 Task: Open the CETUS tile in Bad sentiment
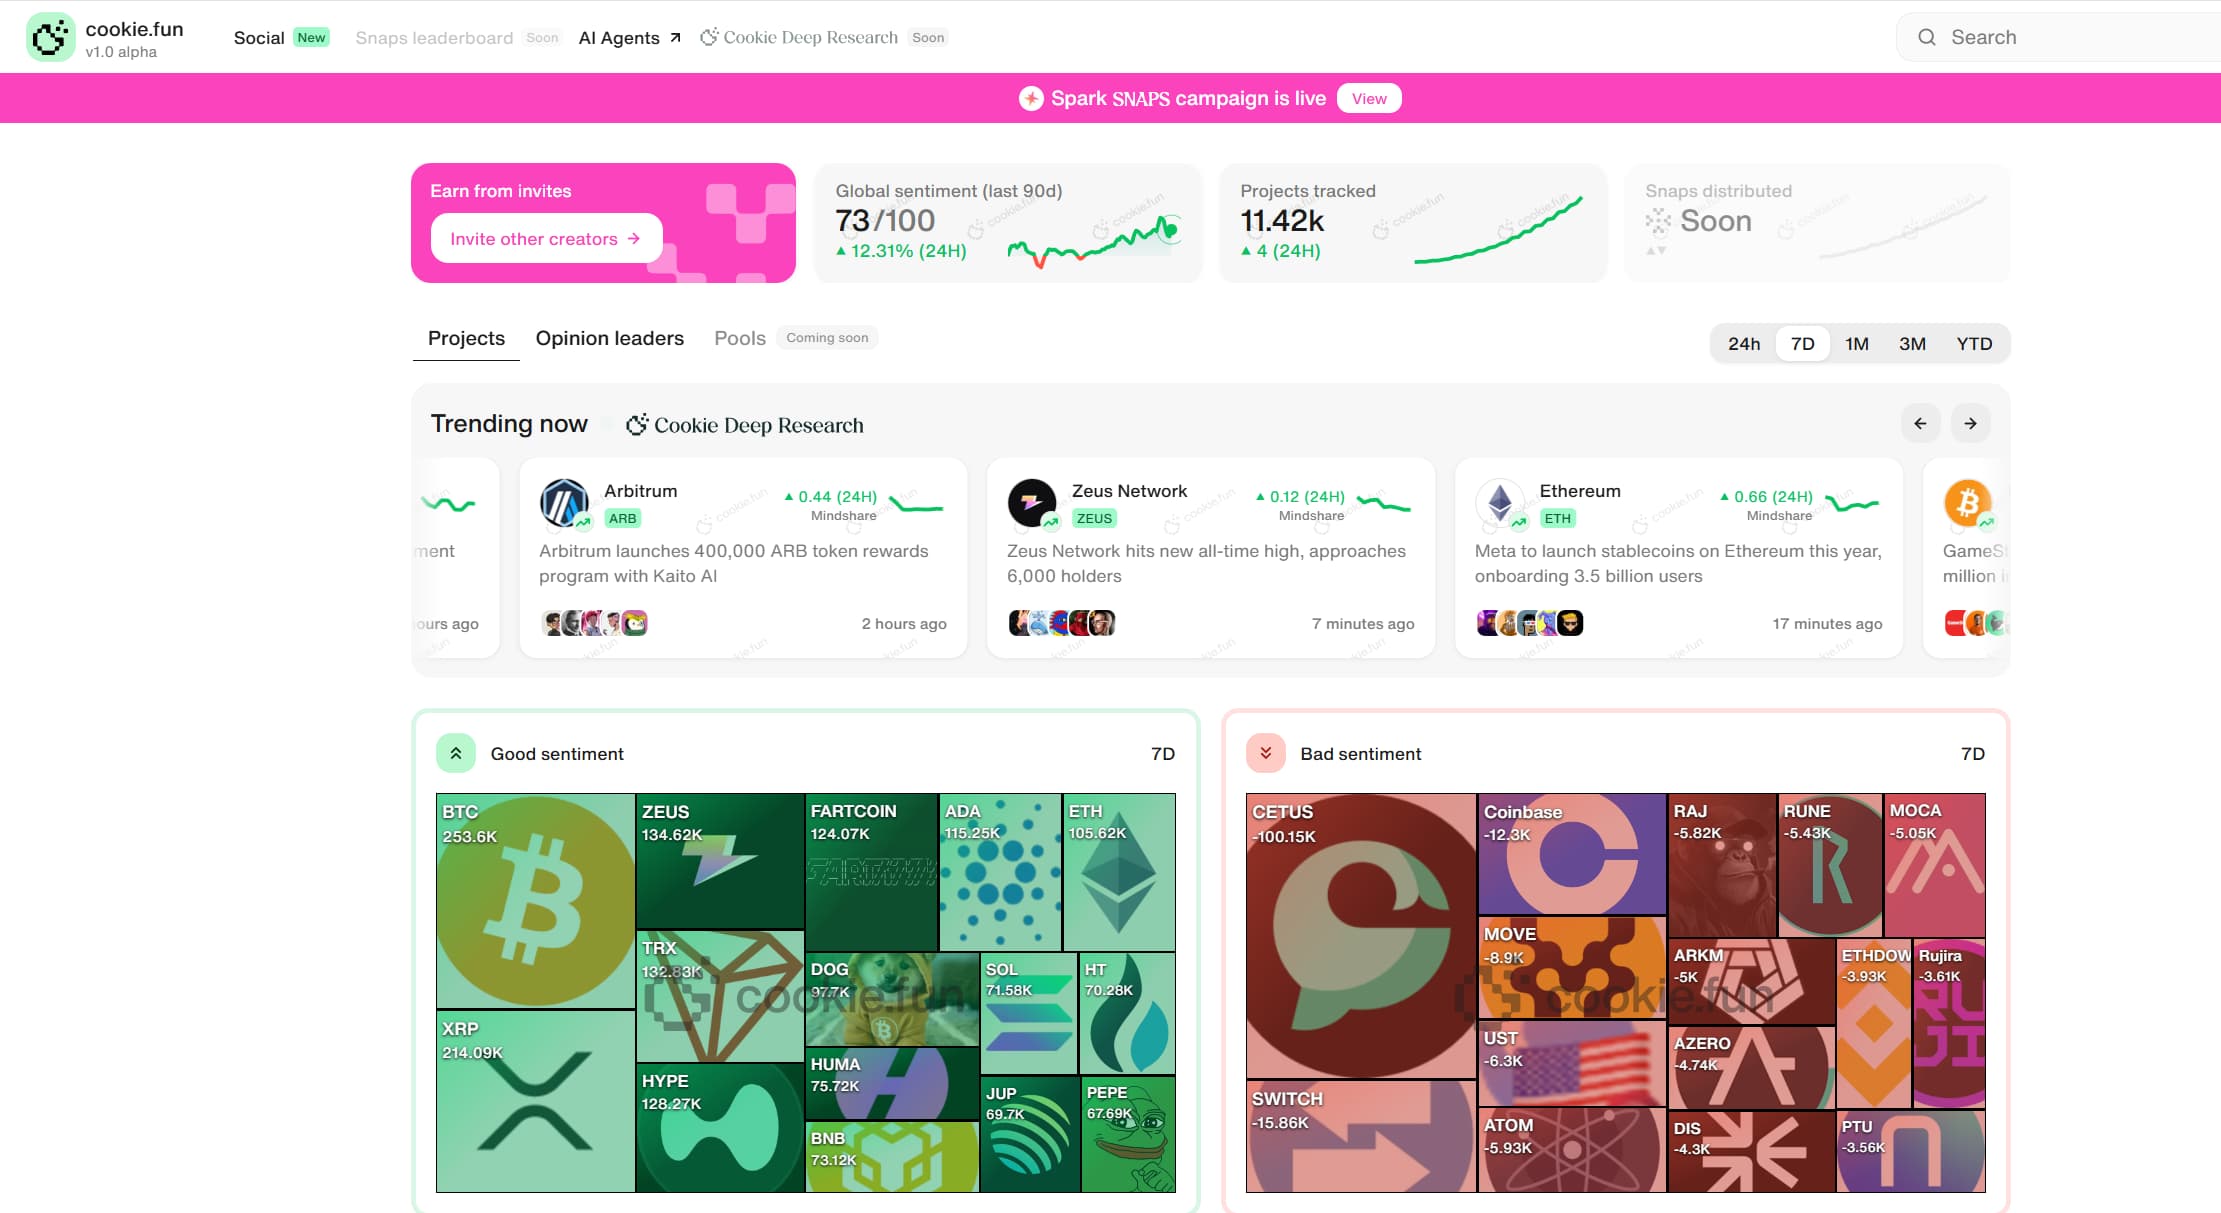point(1361,935)
